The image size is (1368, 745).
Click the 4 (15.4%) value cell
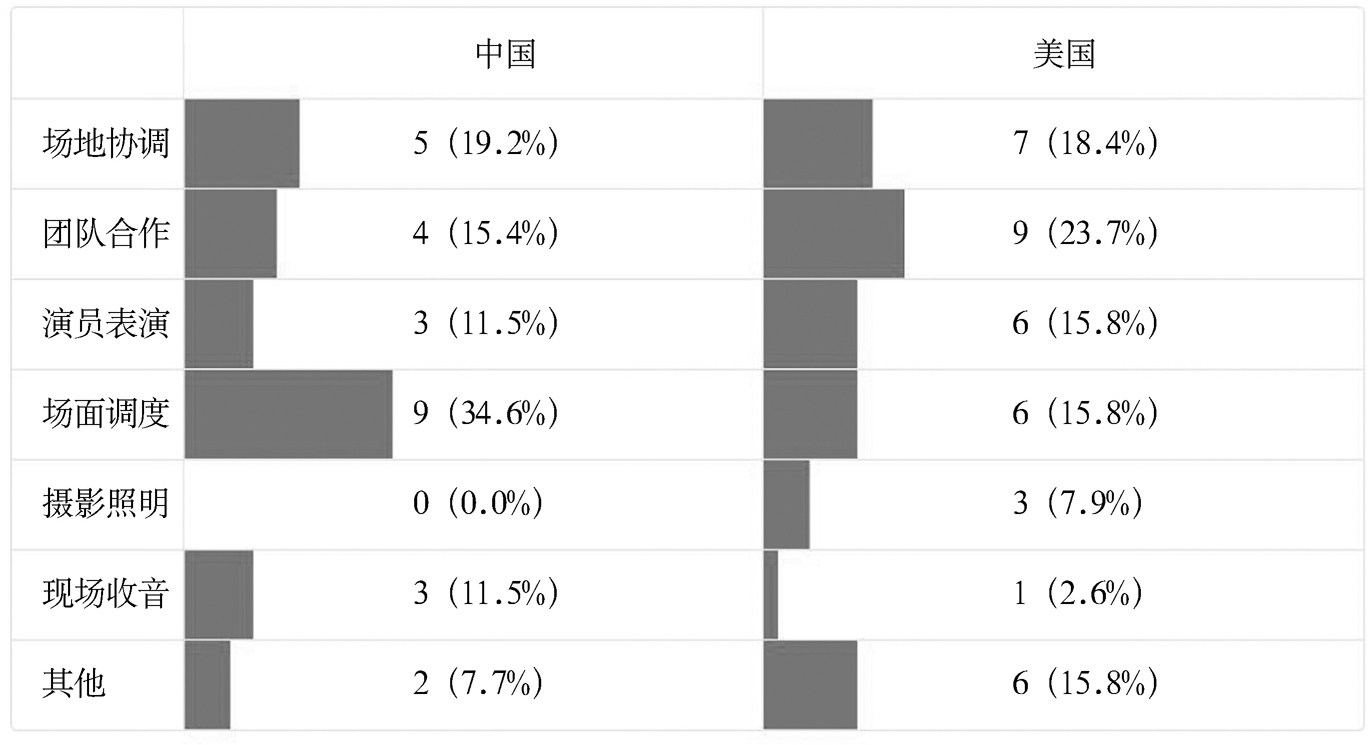[485, 234]
